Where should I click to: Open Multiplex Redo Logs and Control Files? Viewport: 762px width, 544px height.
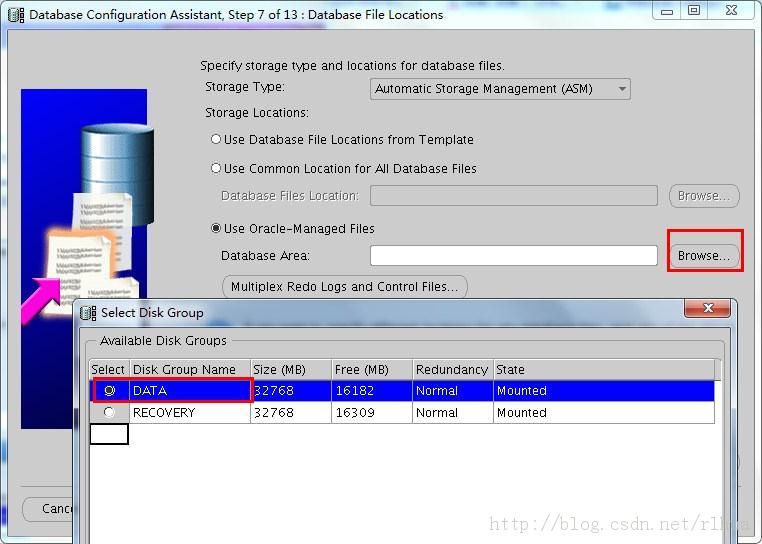[344, 287]
